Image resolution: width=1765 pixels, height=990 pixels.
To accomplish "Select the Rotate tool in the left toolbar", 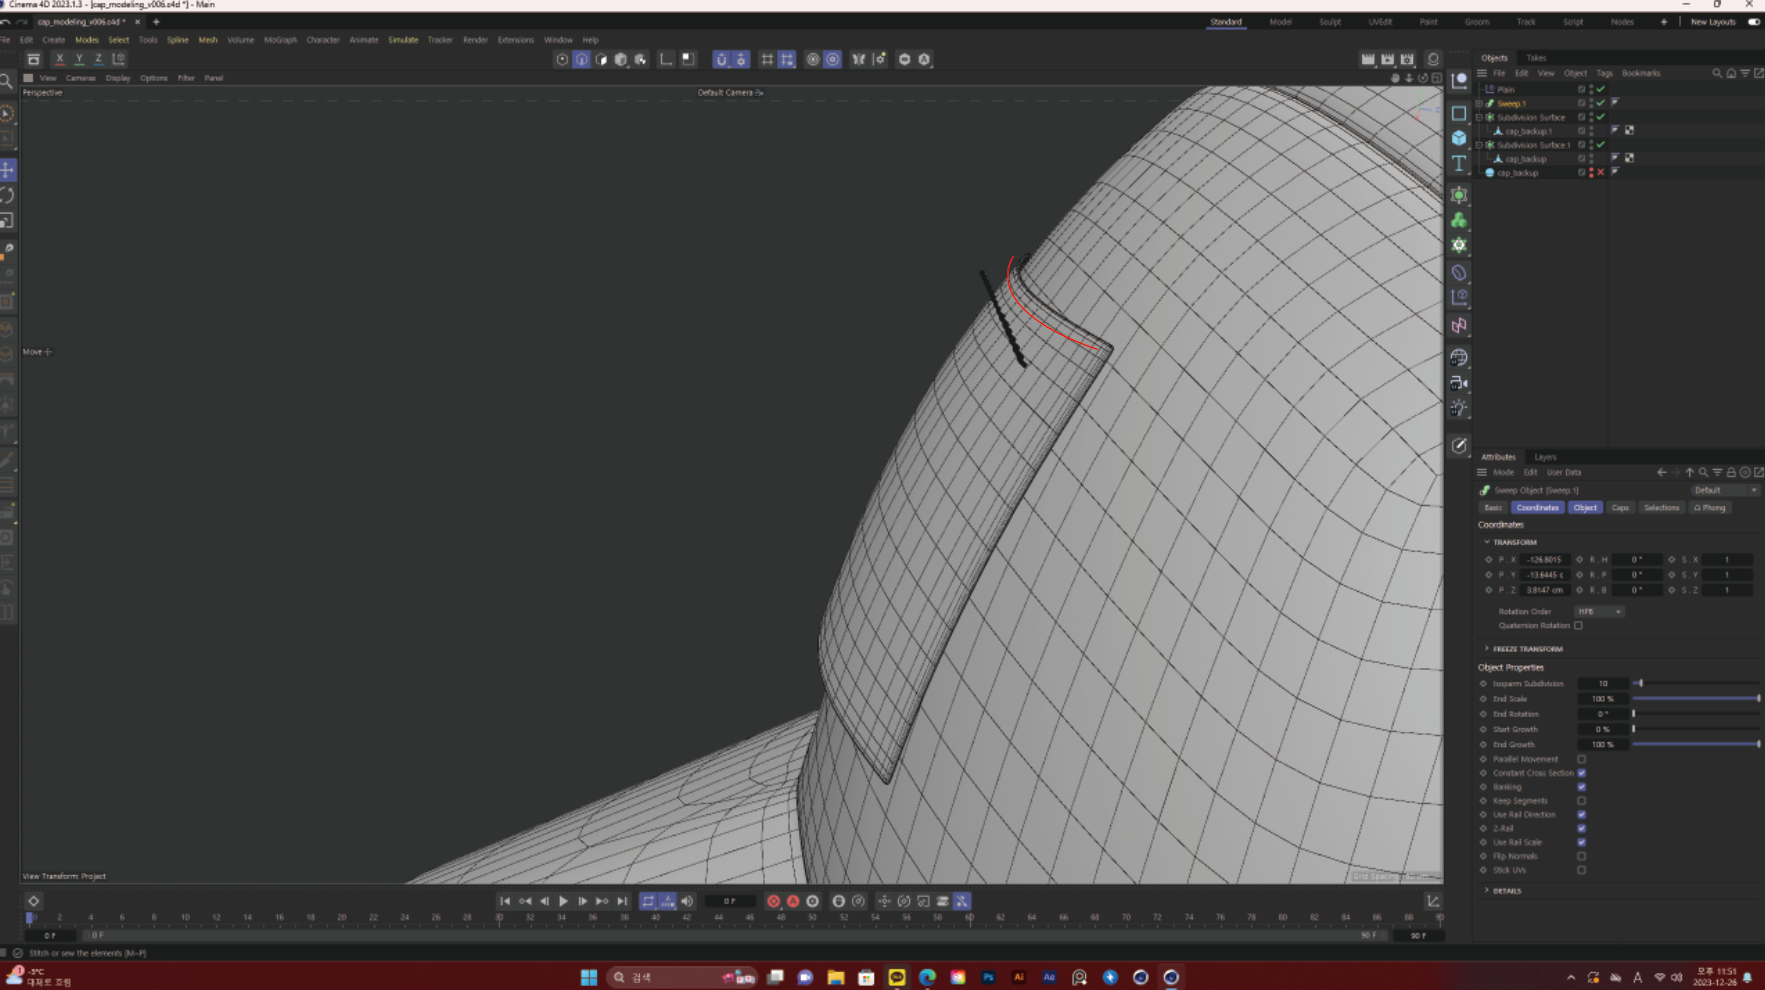I will pos(8,195).
